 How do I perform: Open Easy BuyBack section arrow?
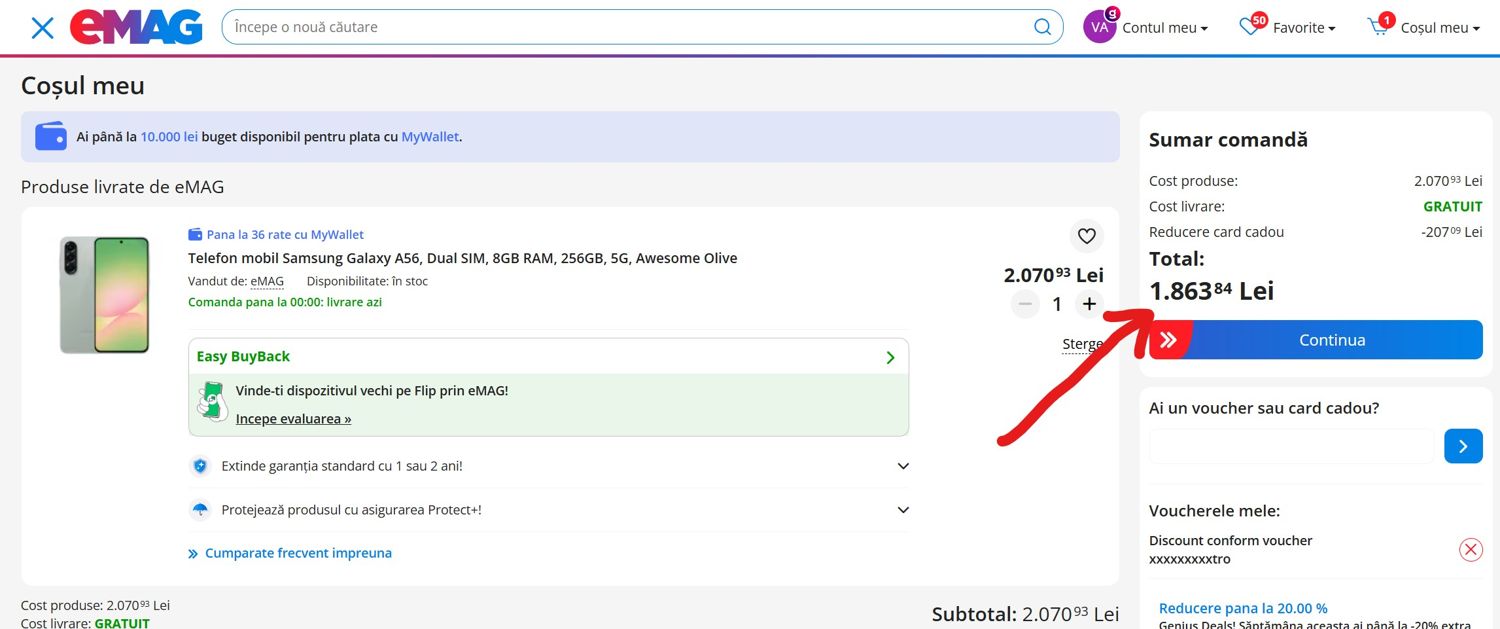click(890, 357)
